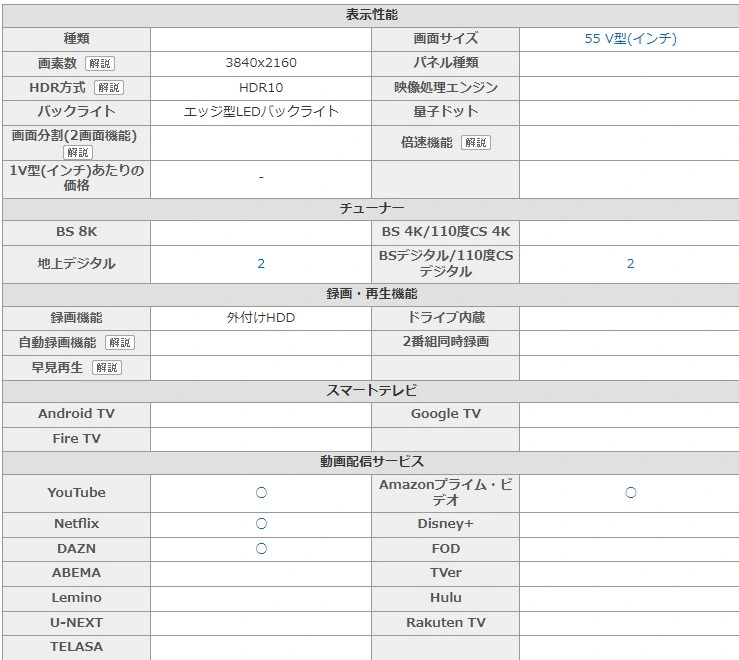
Task: Select the 外付けHDD recording value
Action: click(x=261, y=318)
